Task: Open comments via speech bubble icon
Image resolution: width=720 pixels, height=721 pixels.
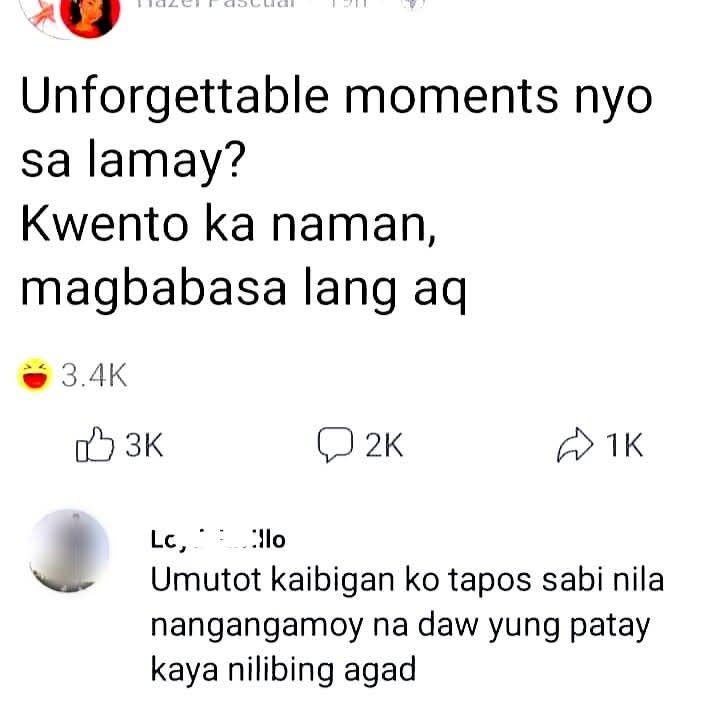Action: pos(335,445)
